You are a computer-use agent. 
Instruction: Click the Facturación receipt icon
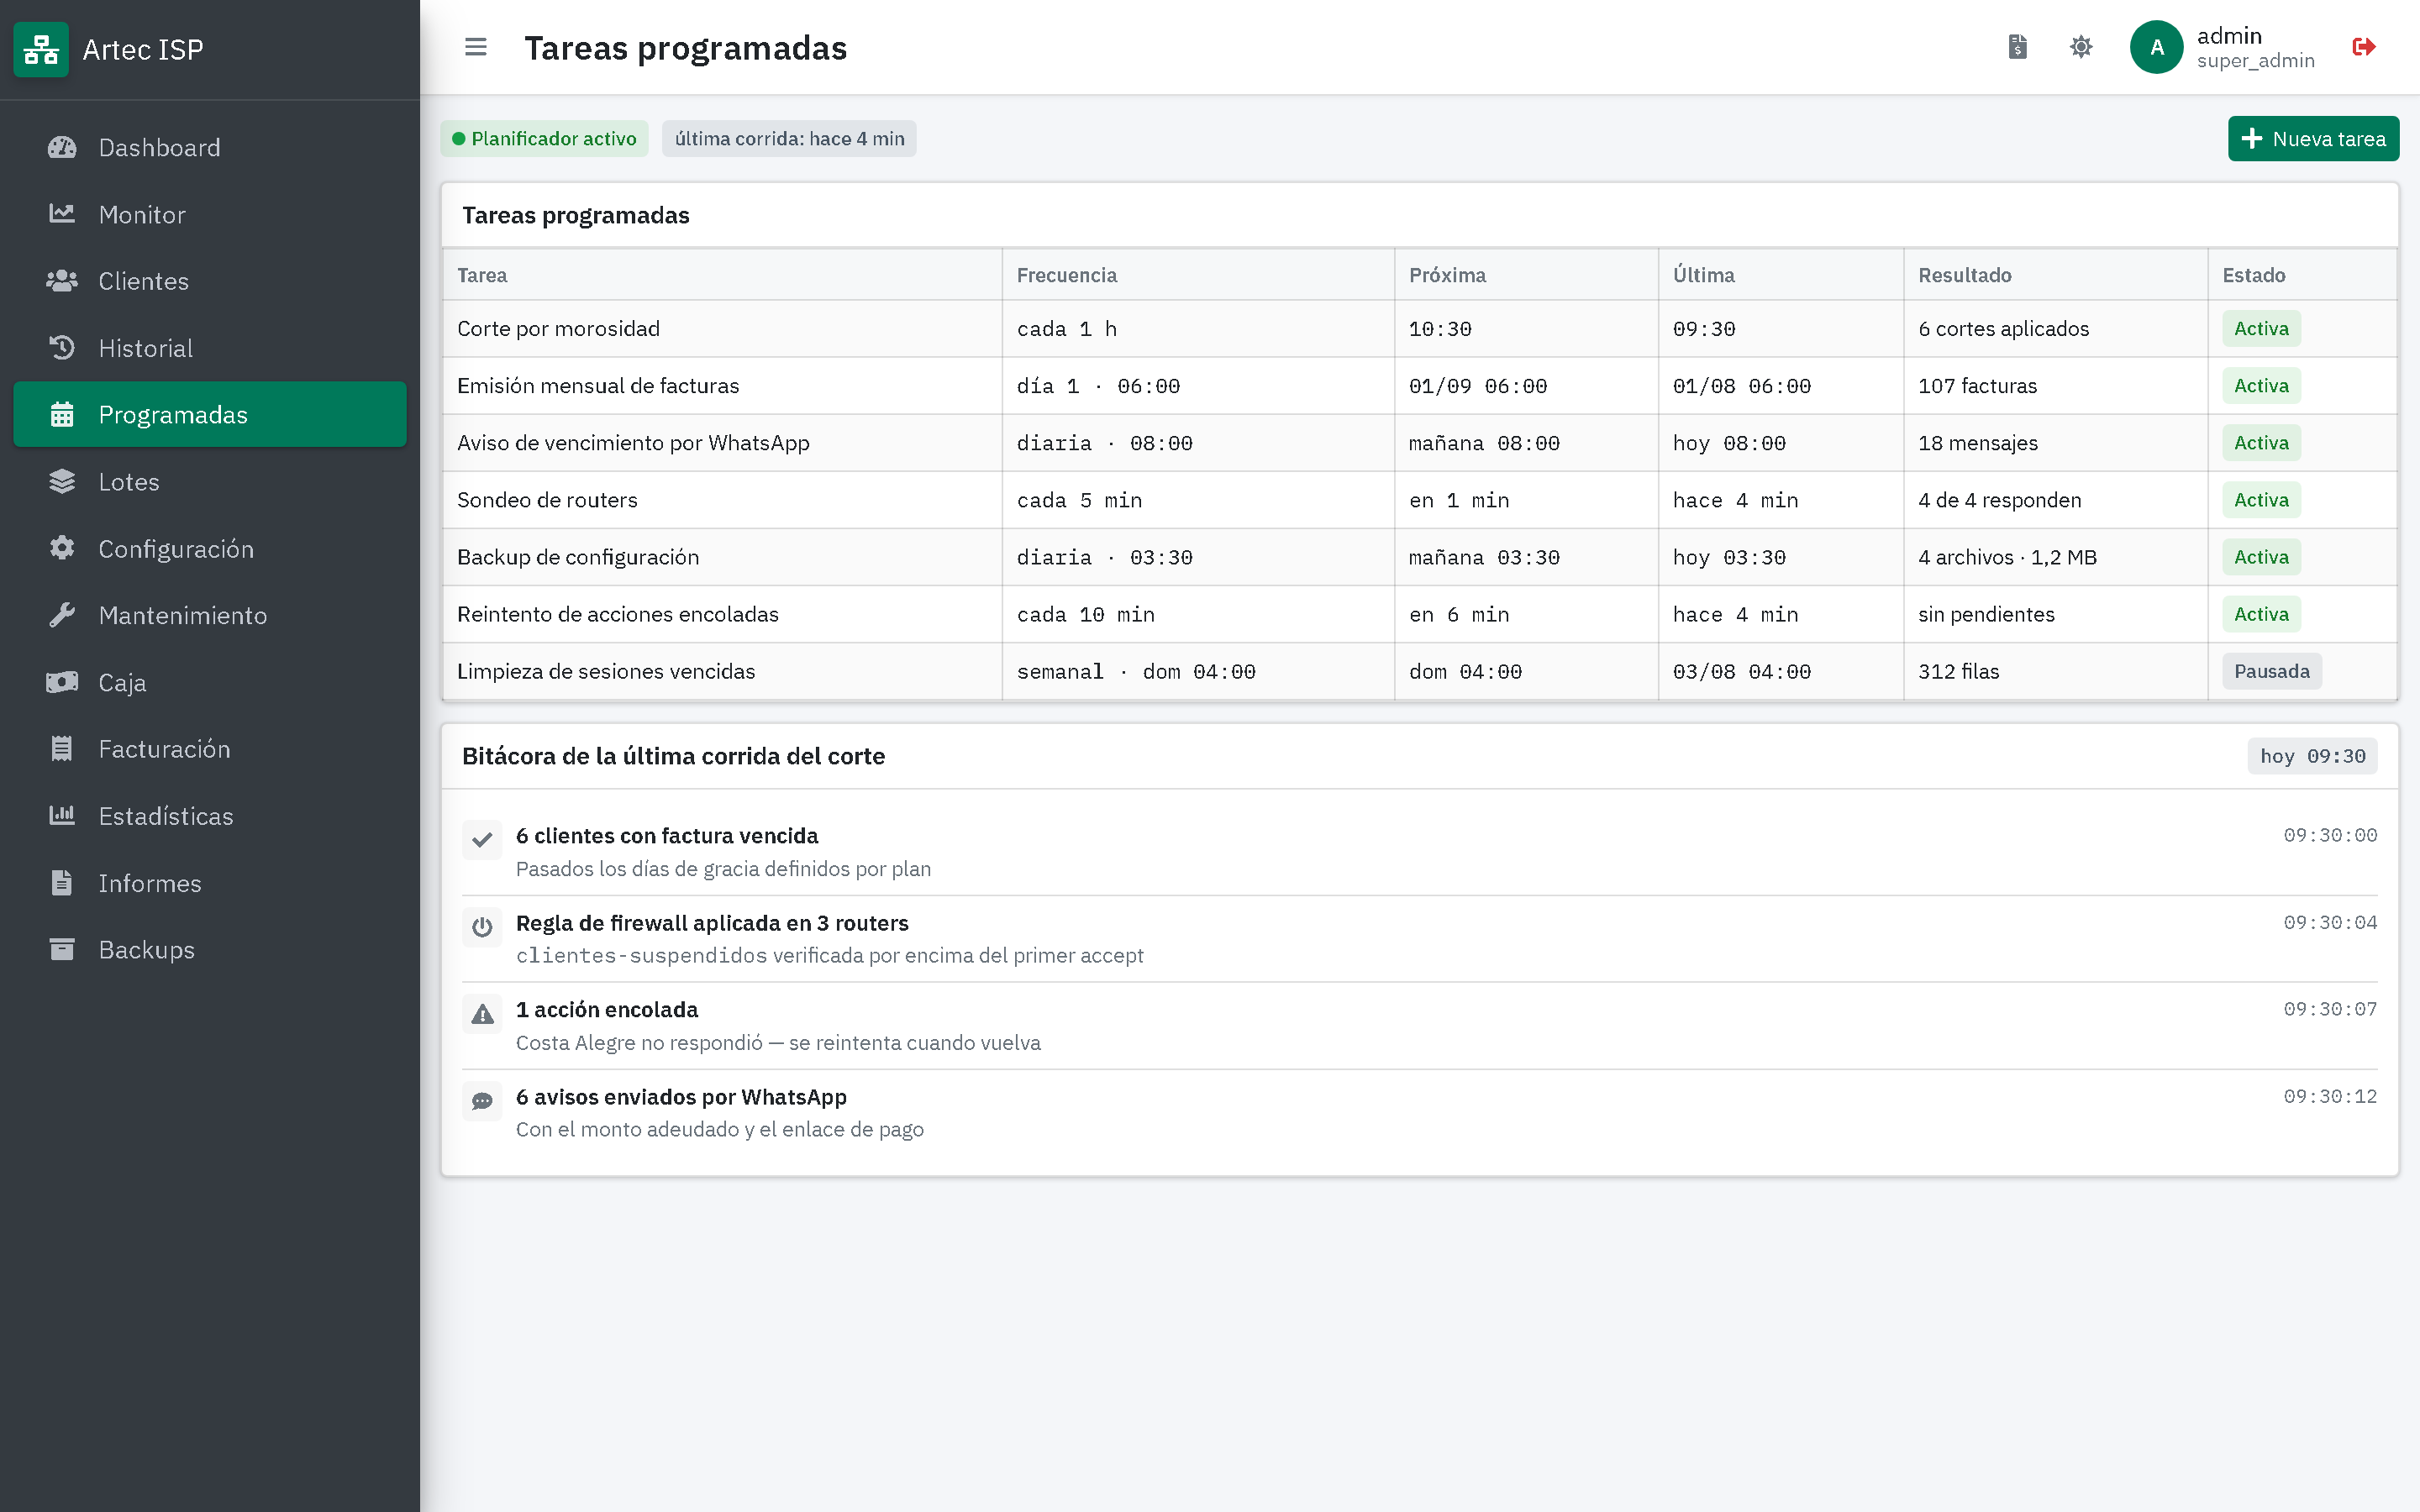[x=62, y=749]
